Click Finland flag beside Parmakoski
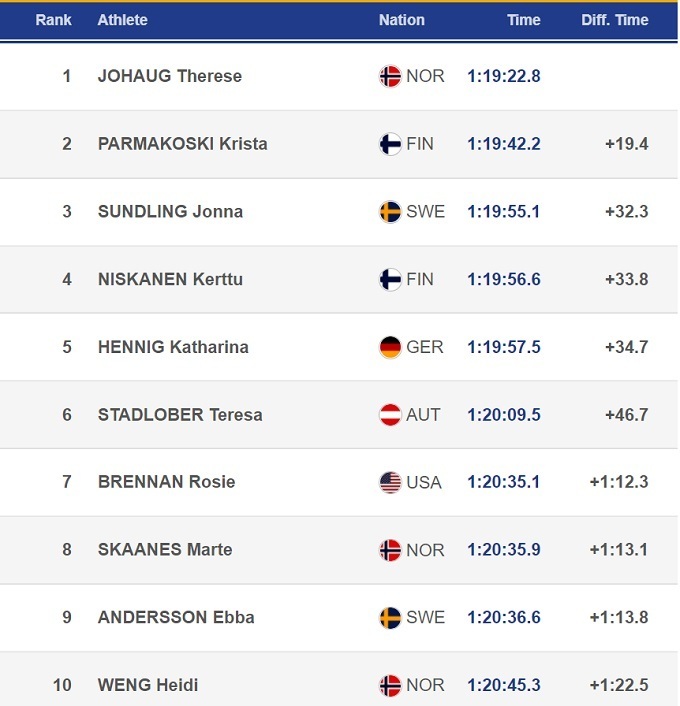This screenshot has width=680, height=706. click(x=390, y=144)
